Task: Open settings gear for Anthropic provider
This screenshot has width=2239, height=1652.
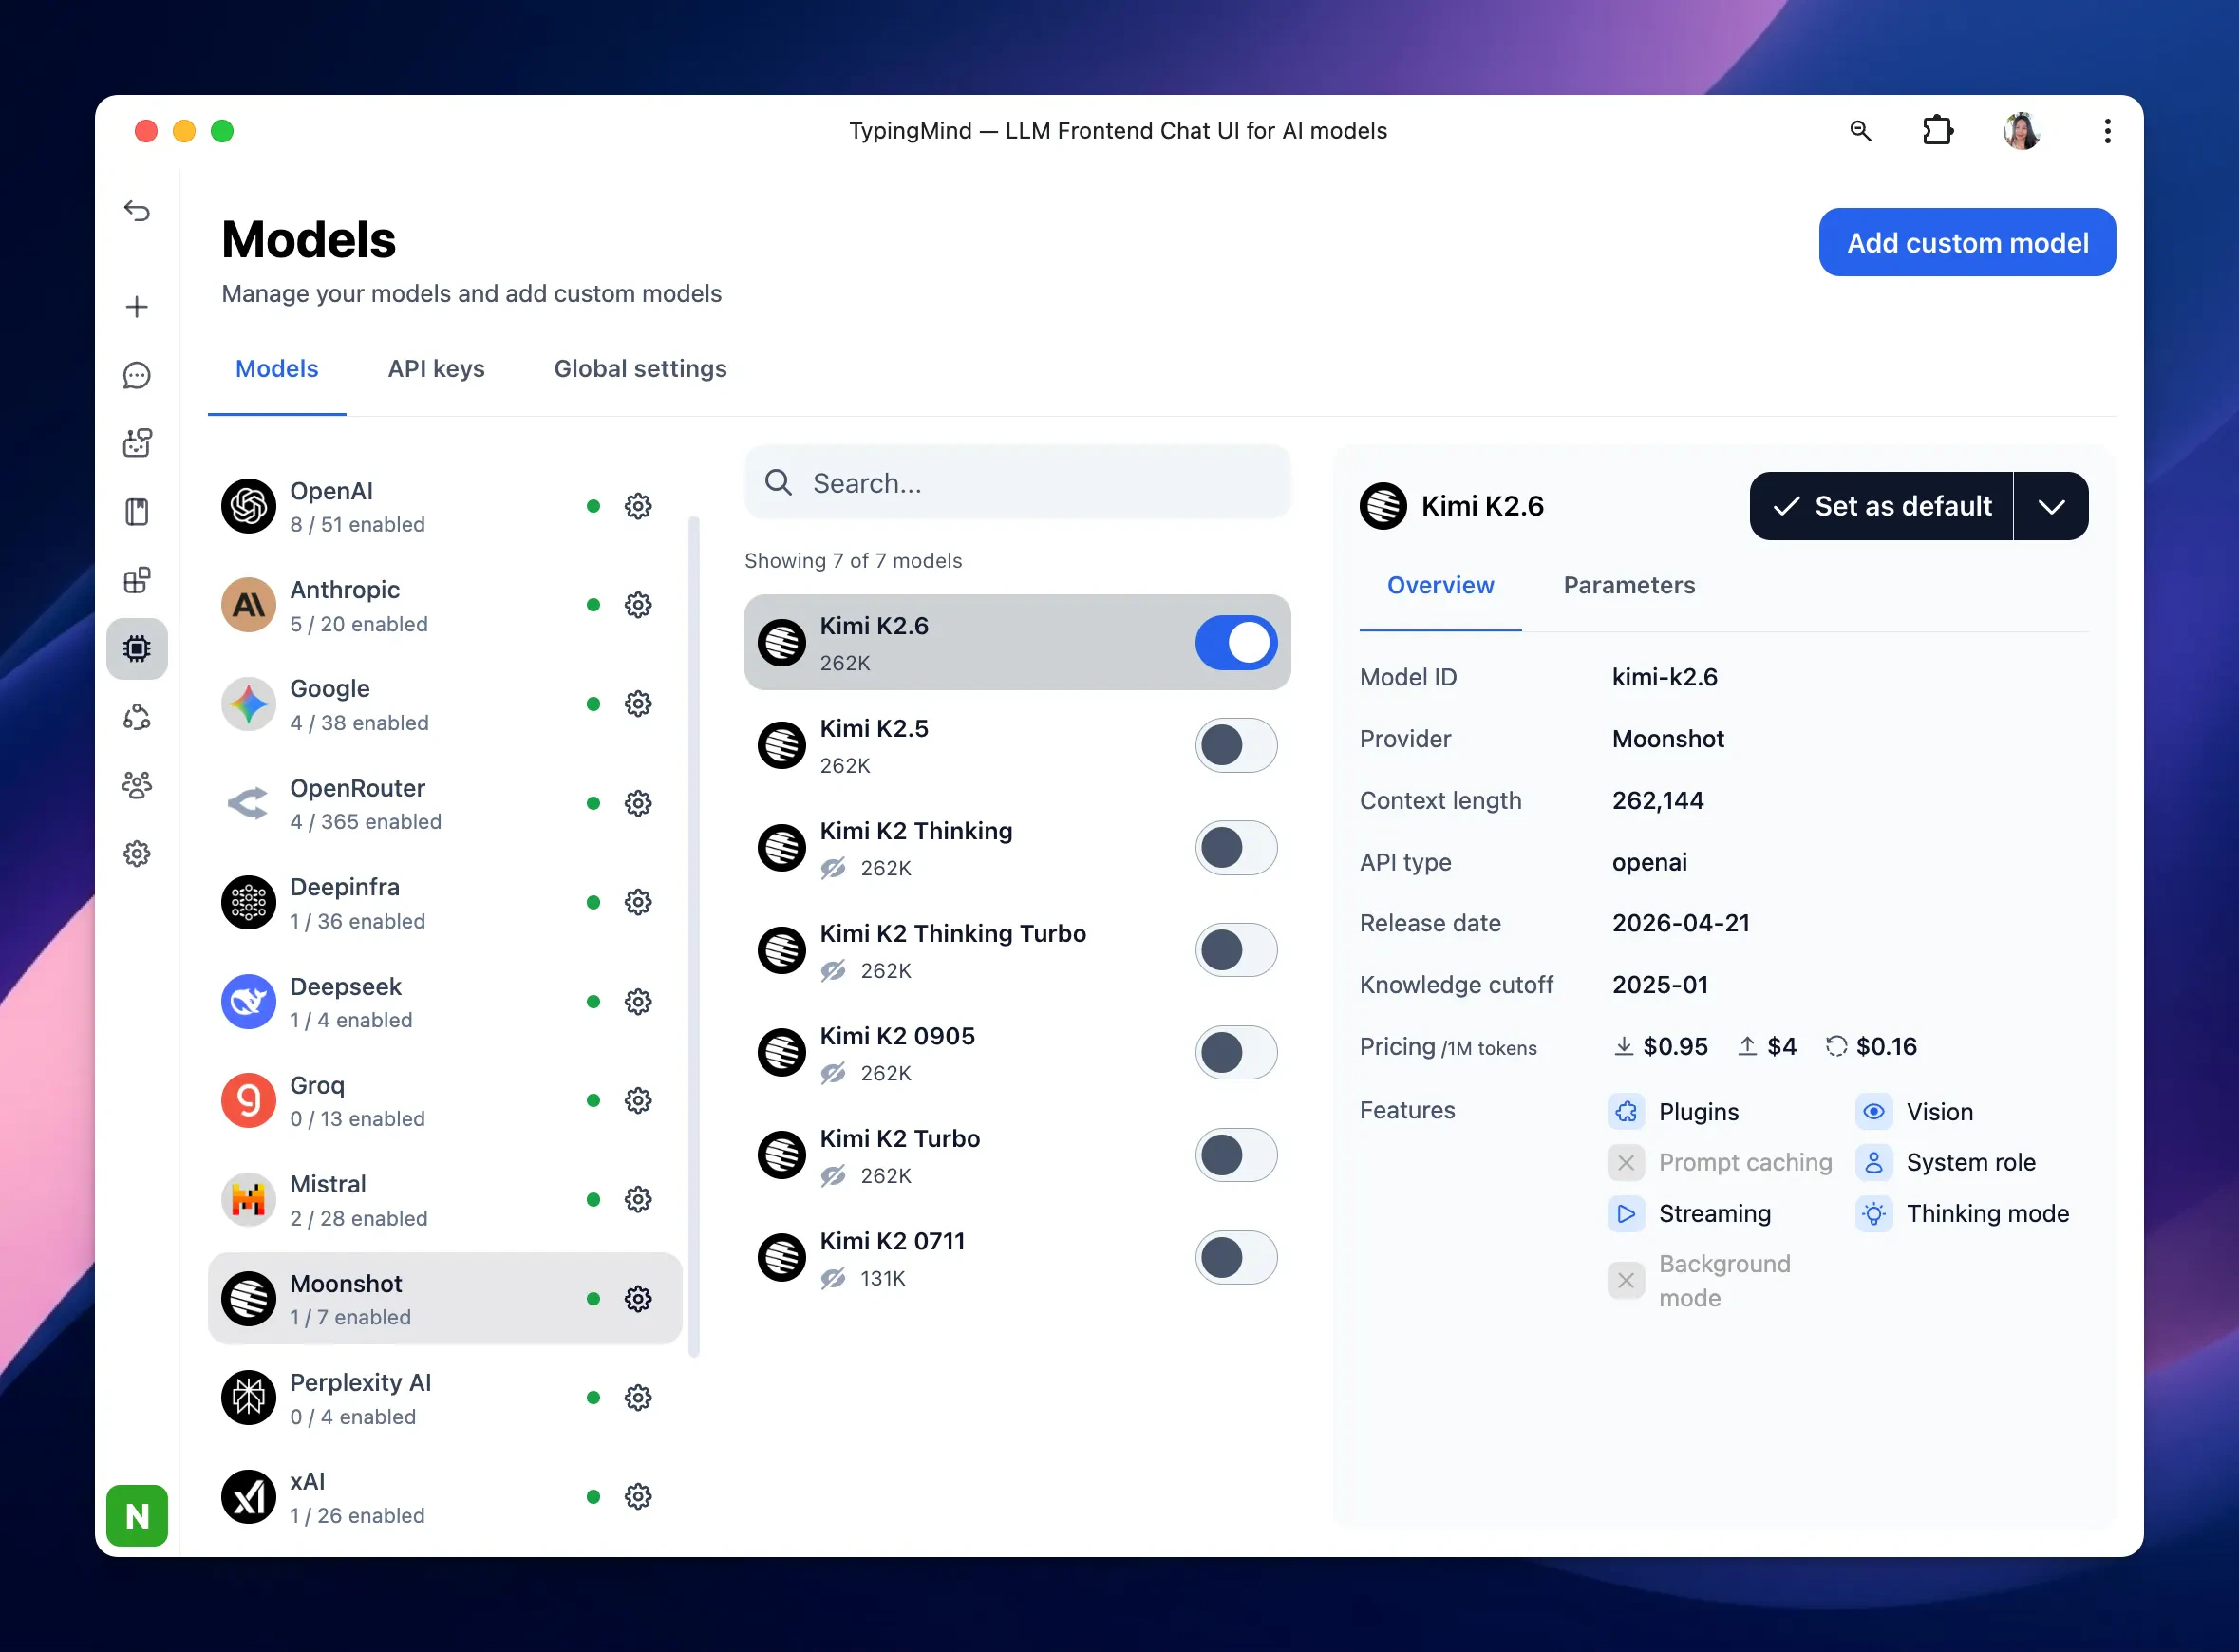Action: click(x=638, y=605)
